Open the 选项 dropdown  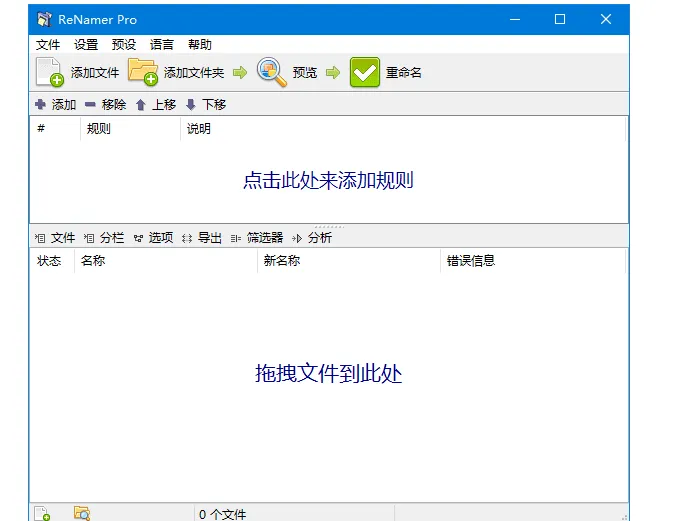(153, 238)
